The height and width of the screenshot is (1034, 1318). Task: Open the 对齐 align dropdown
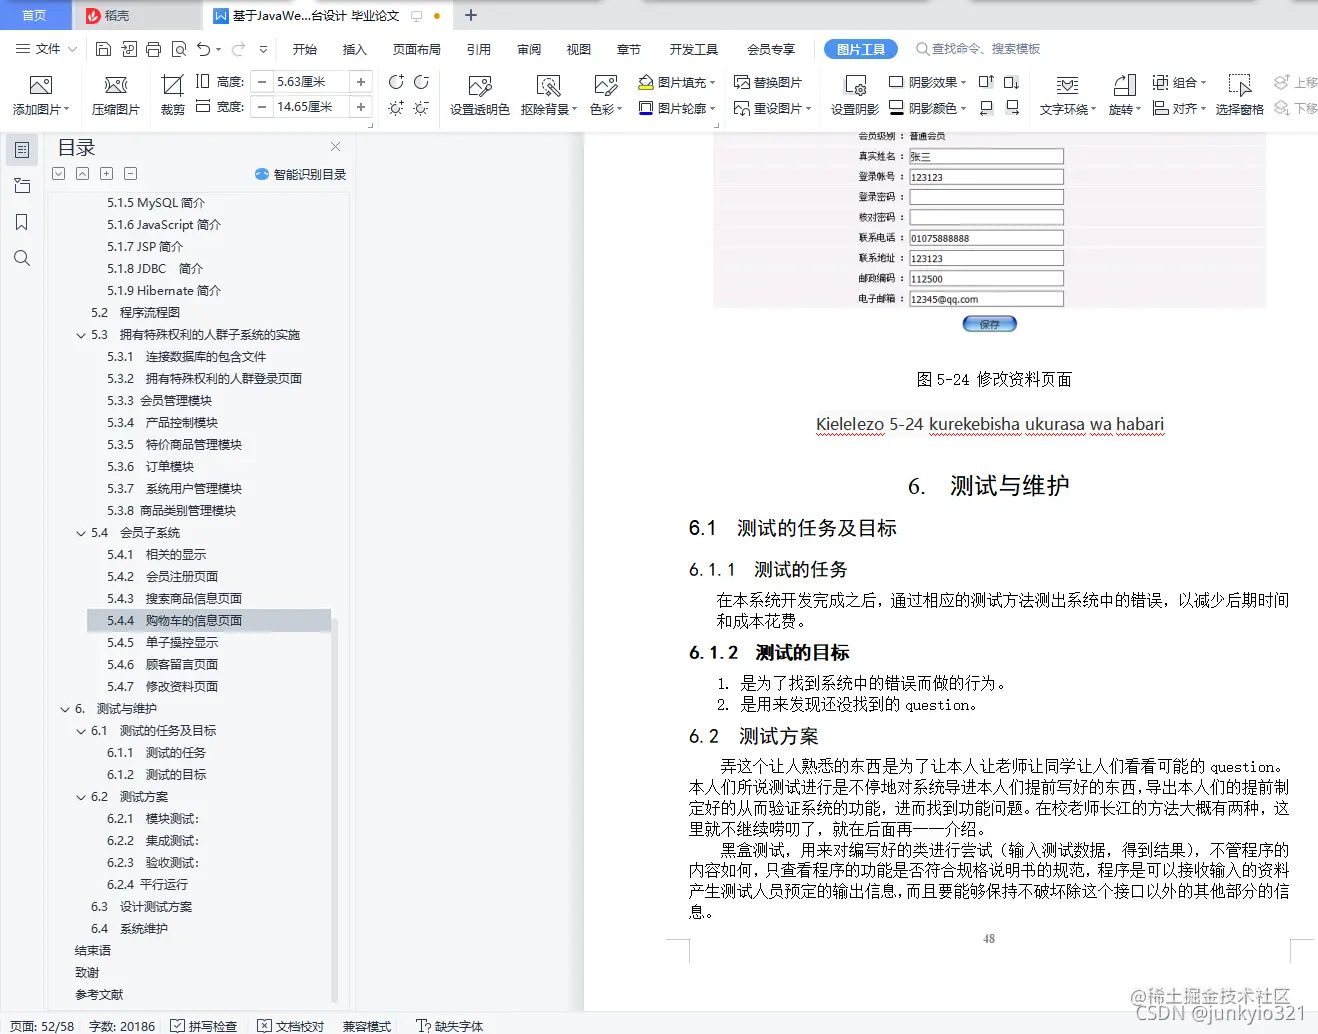click(1179, 108)
